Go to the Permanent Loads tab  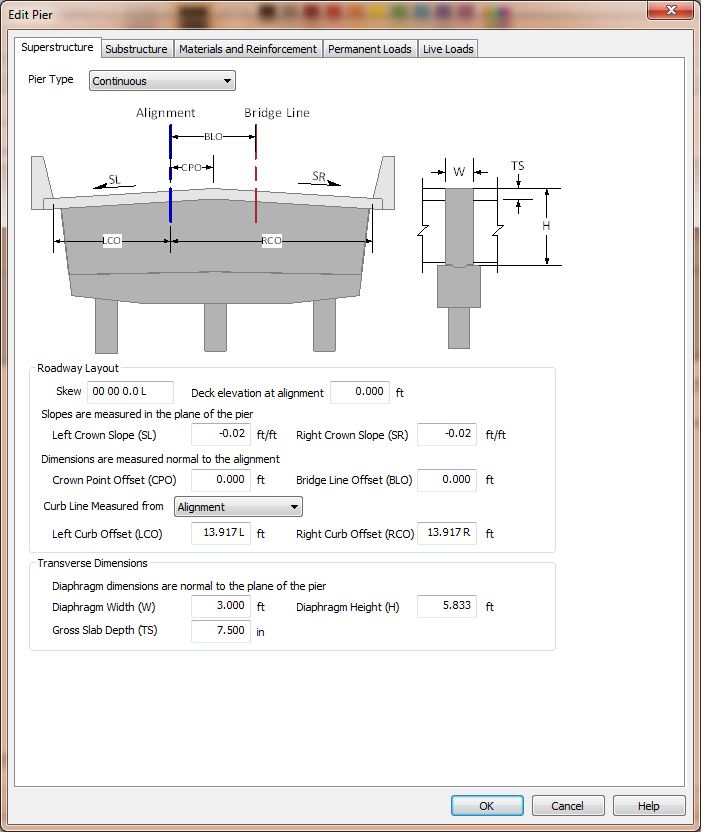369,49
